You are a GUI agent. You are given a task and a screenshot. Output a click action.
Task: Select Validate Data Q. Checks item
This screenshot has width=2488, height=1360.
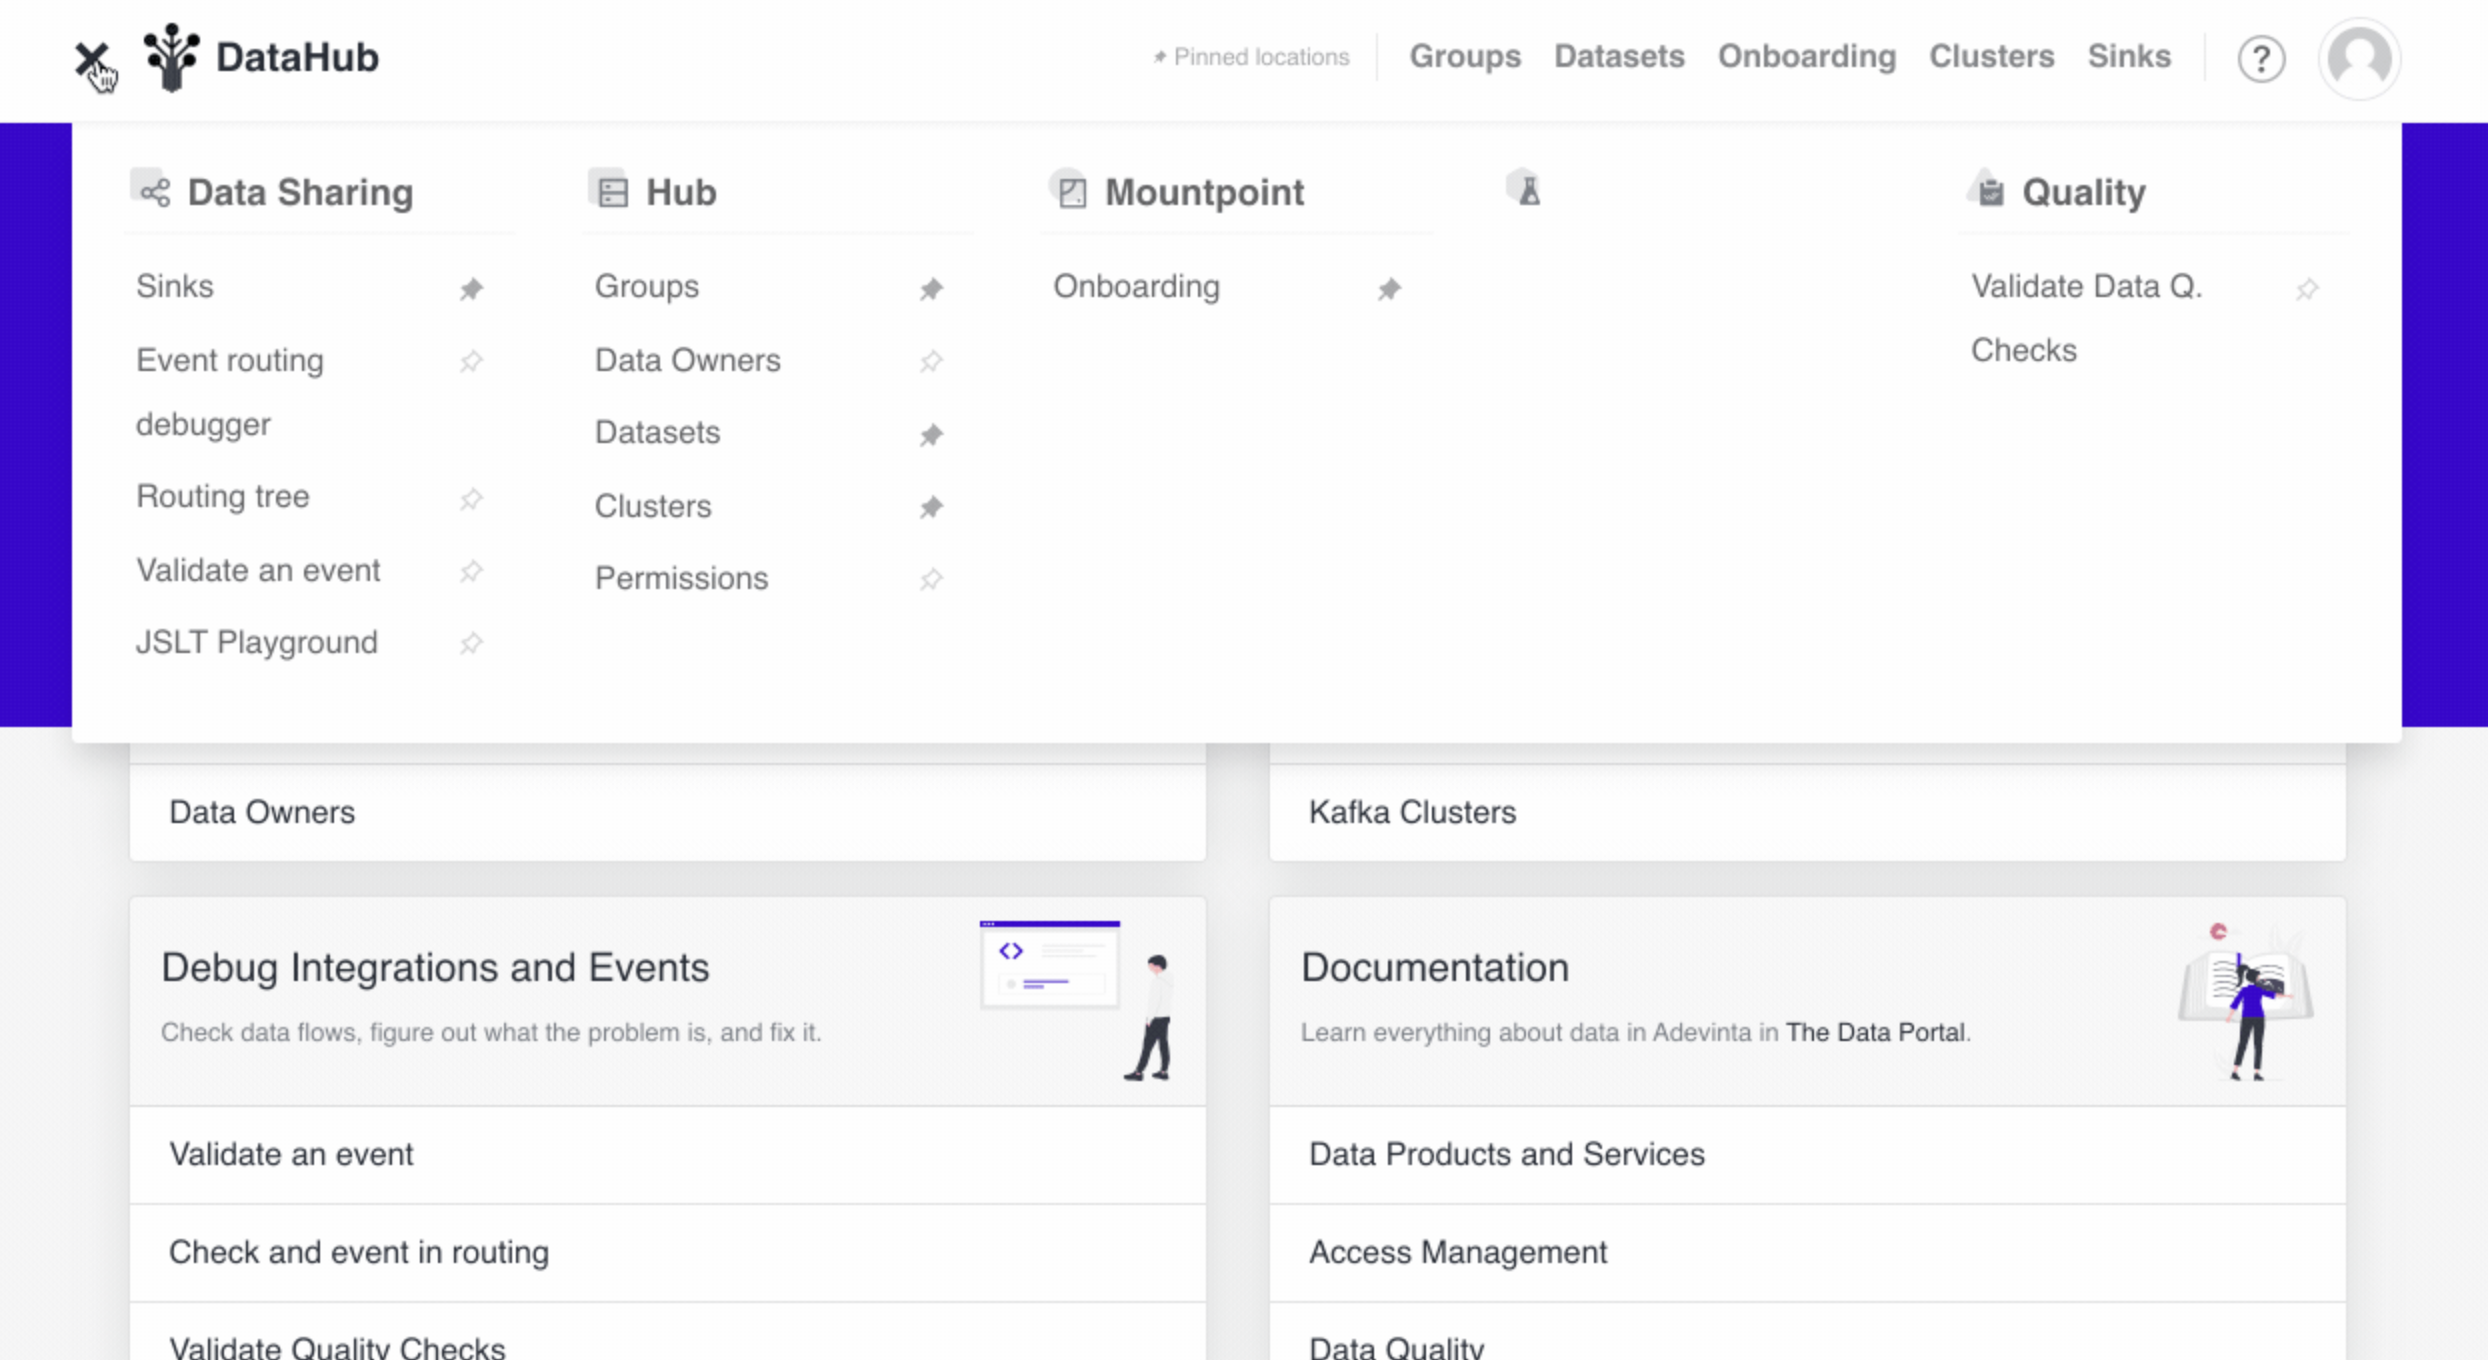click(2087, 318)
